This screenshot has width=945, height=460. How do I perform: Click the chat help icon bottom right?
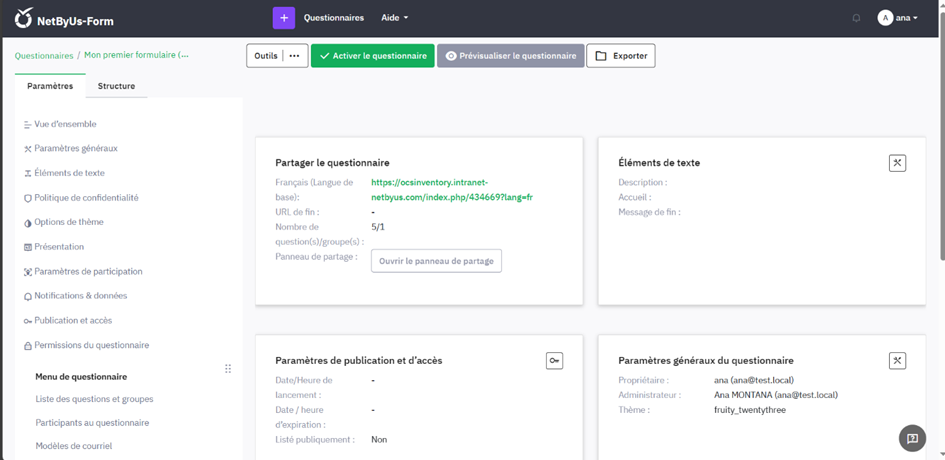pyautogui.click(x=911, y=438)
